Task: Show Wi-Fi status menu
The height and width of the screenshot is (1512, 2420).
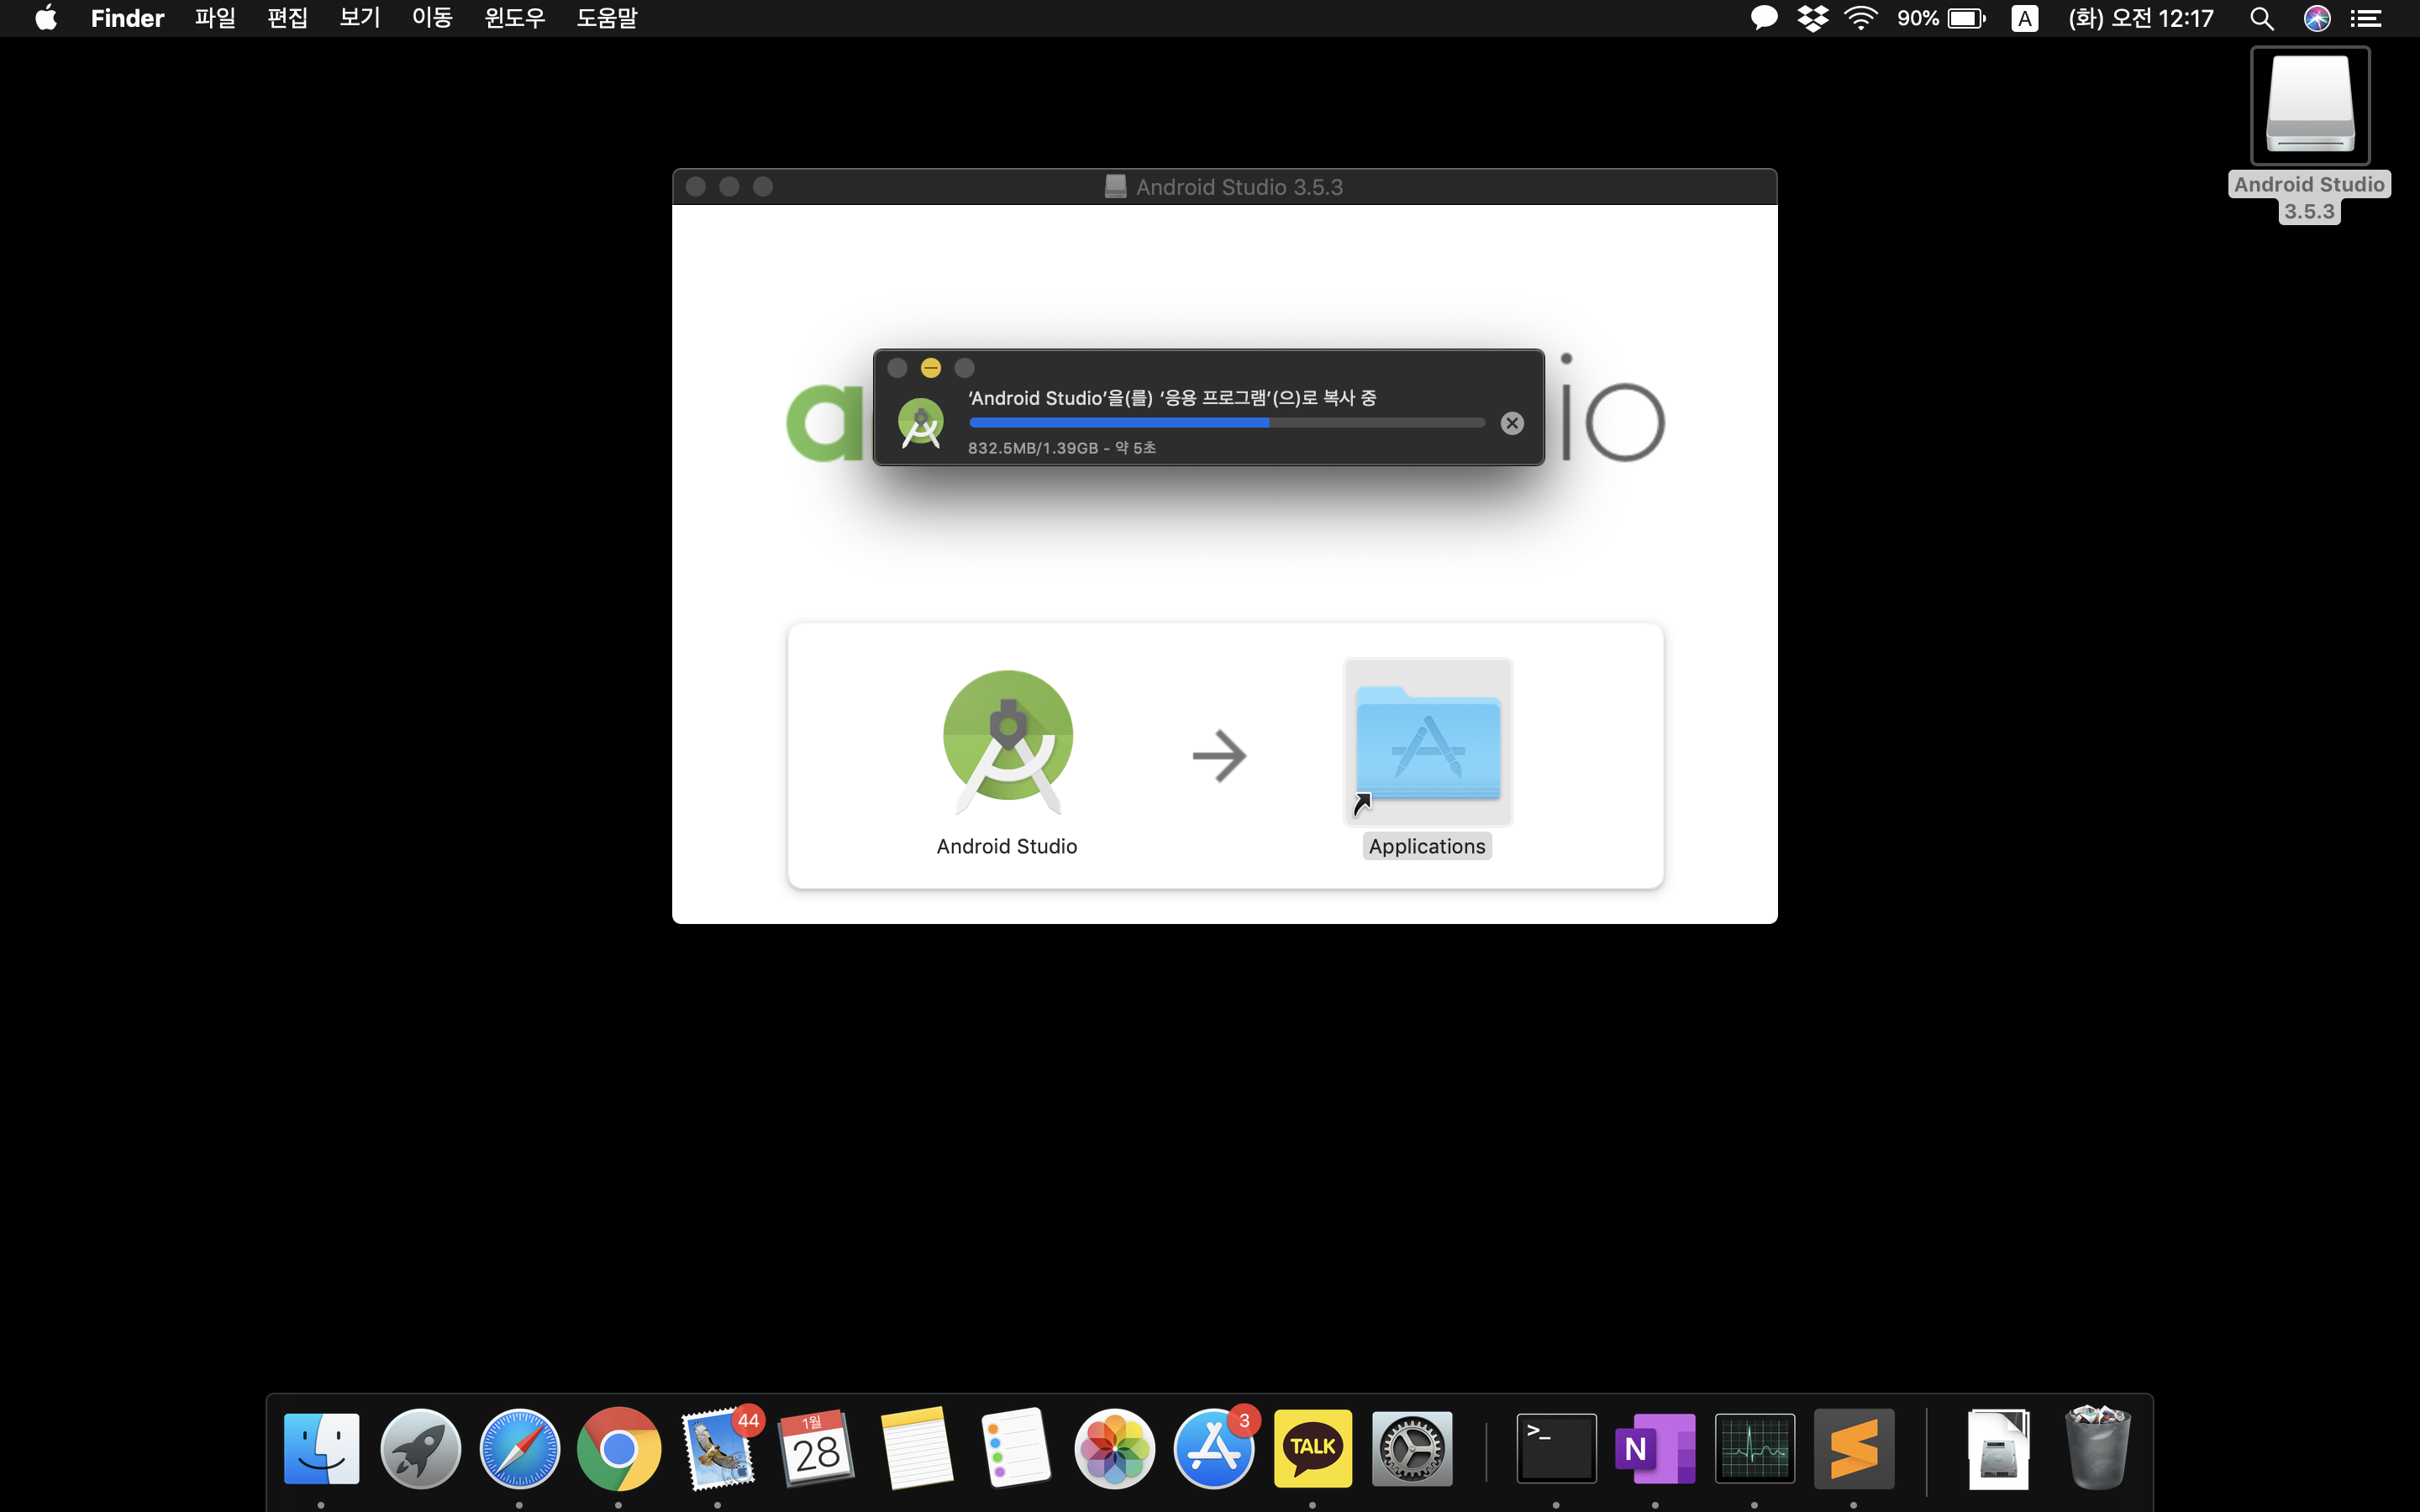Action: (x=1860, y=18)
